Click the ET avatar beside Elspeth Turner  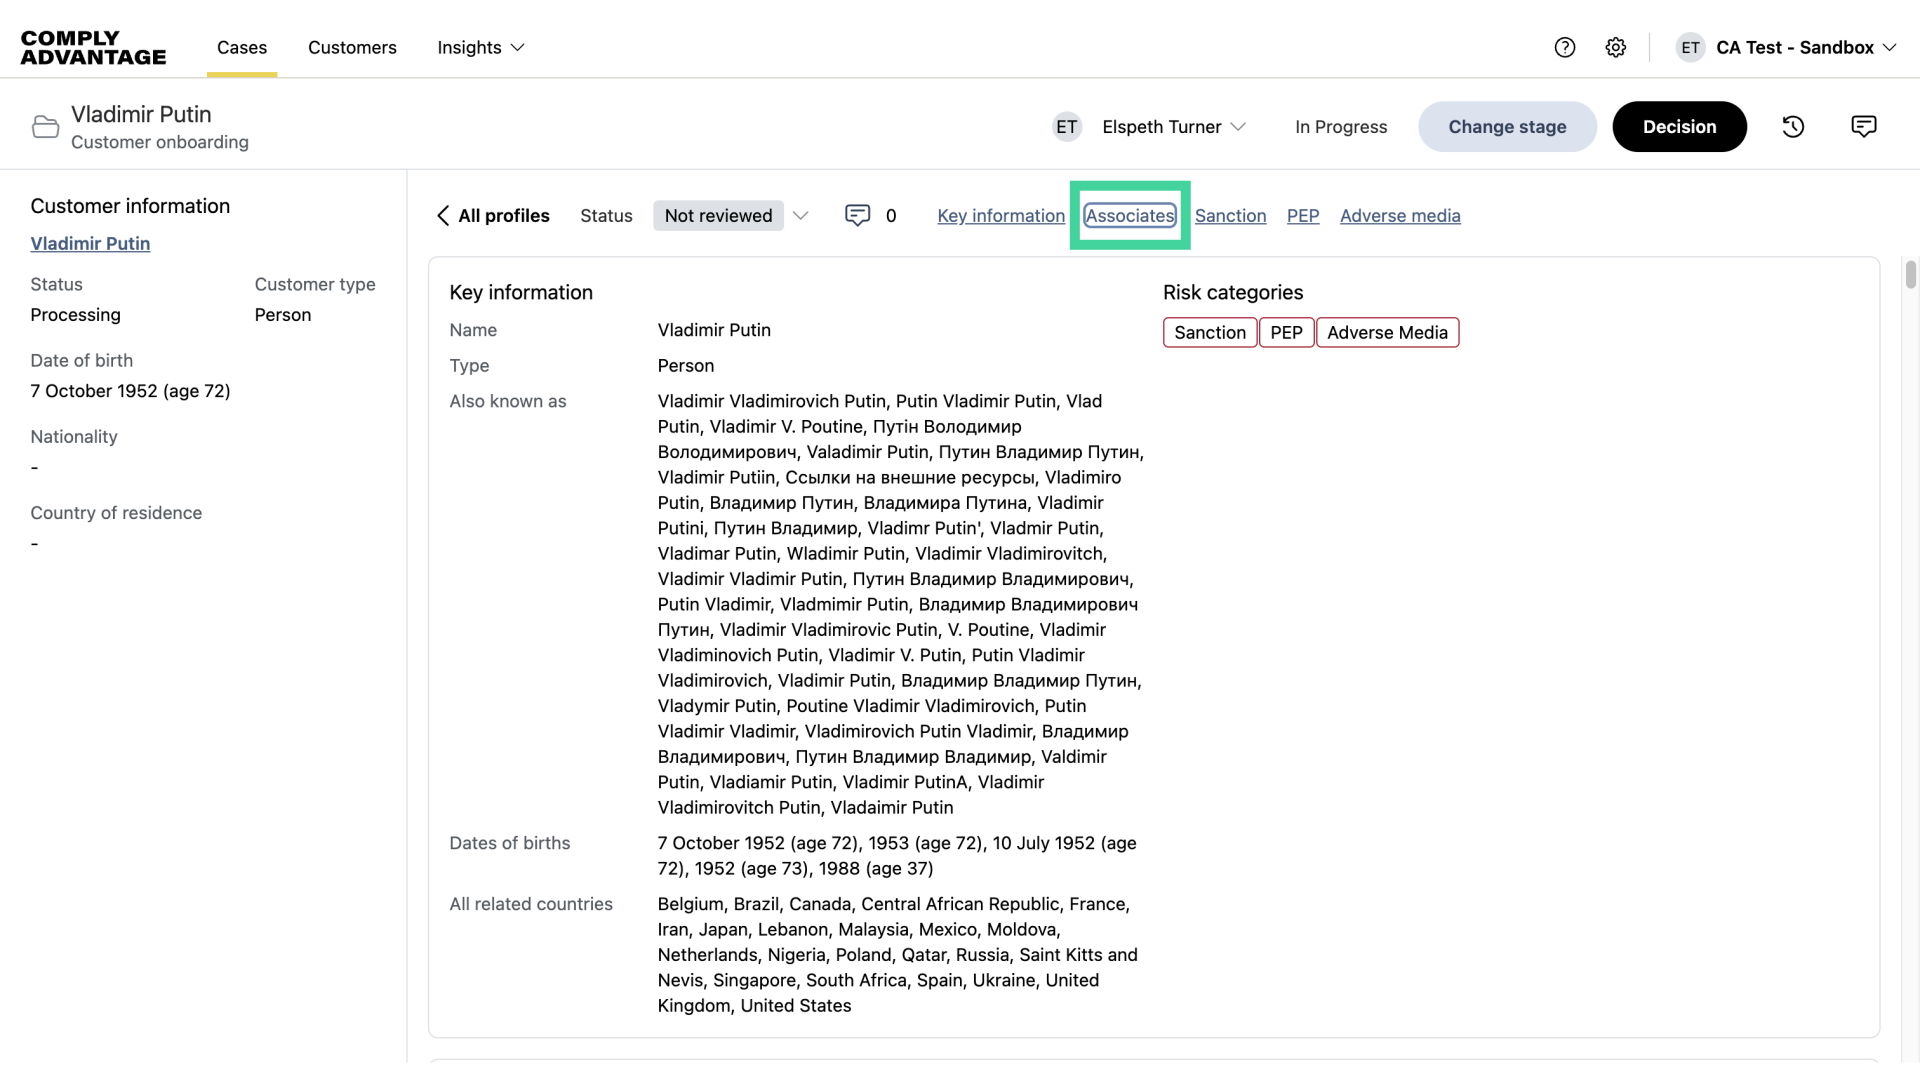1066,127
